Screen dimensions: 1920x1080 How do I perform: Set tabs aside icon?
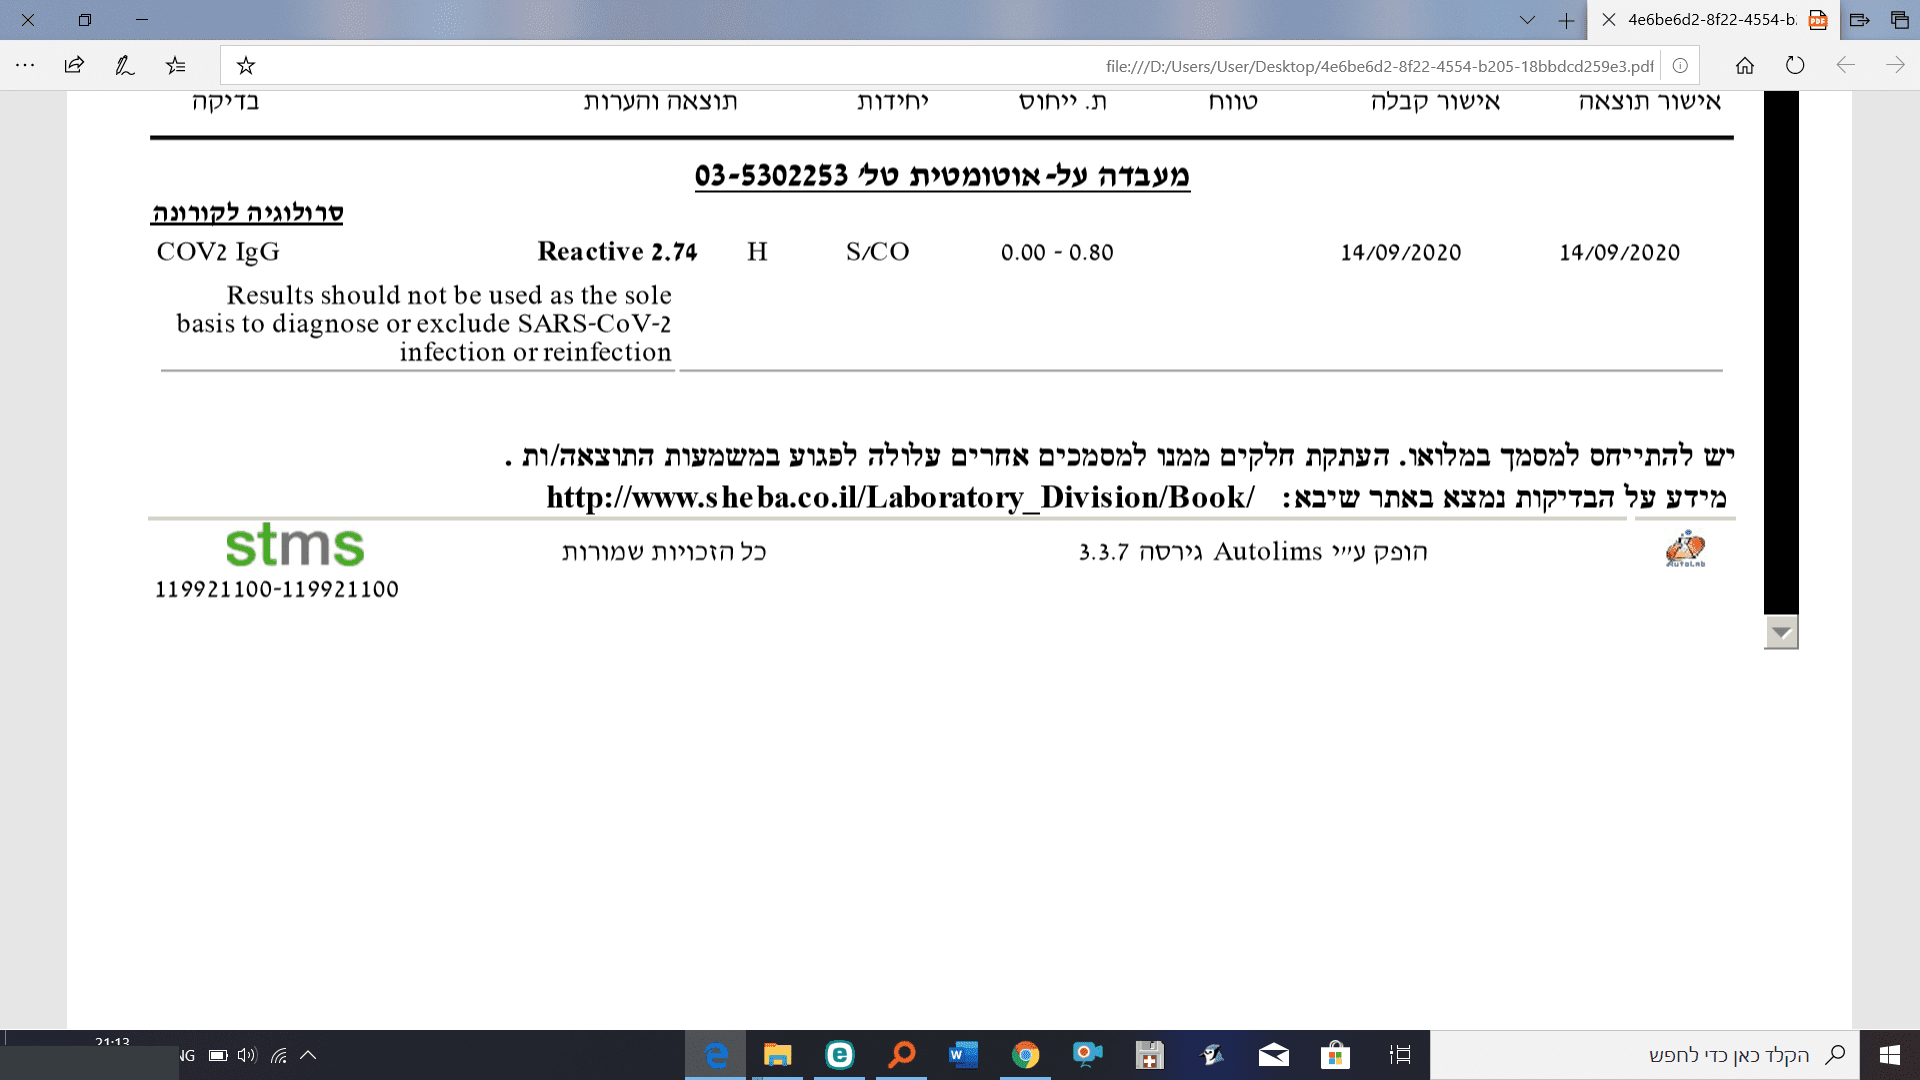click(x=1859, y=20)
